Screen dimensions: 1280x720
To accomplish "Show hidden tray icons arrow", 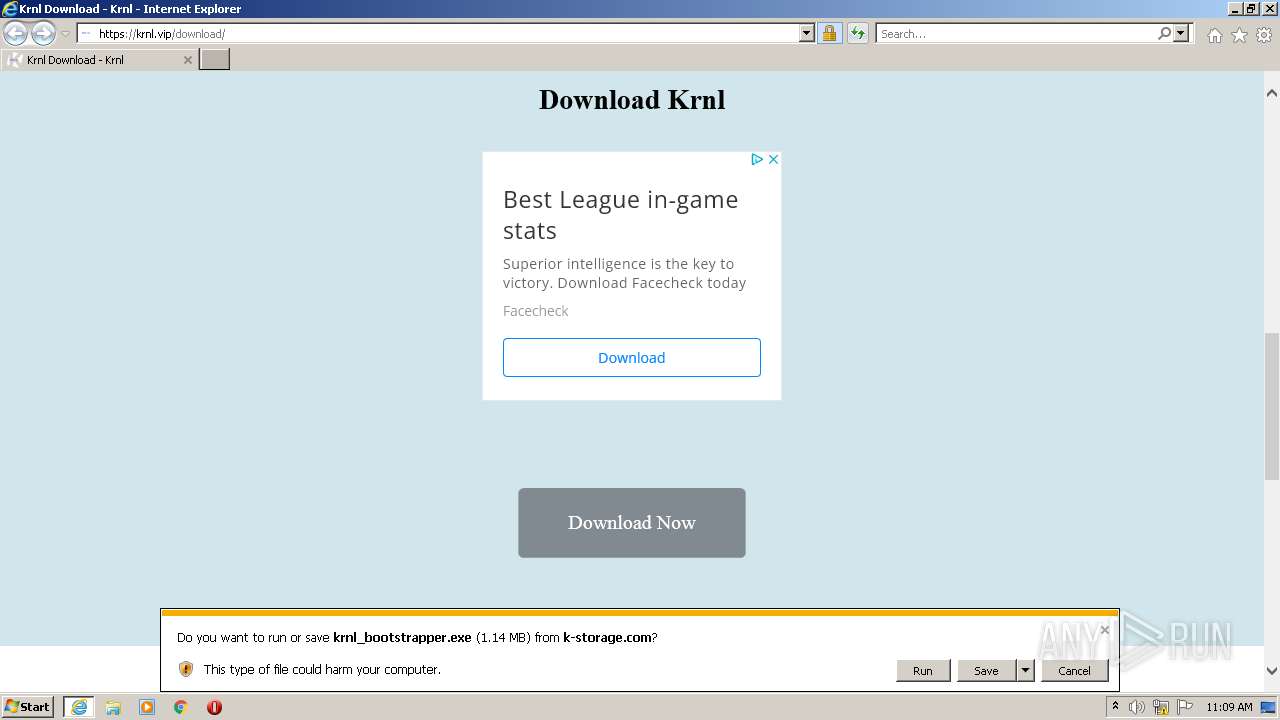I will (1115, 707).
